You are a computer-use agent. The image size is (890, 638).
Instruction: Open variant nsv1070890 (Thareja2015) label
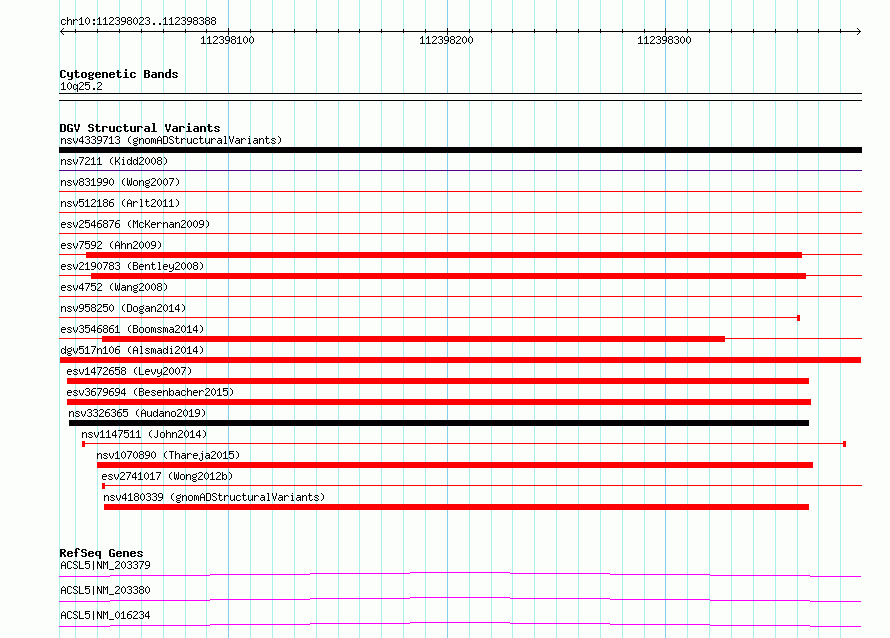[168, 455]
